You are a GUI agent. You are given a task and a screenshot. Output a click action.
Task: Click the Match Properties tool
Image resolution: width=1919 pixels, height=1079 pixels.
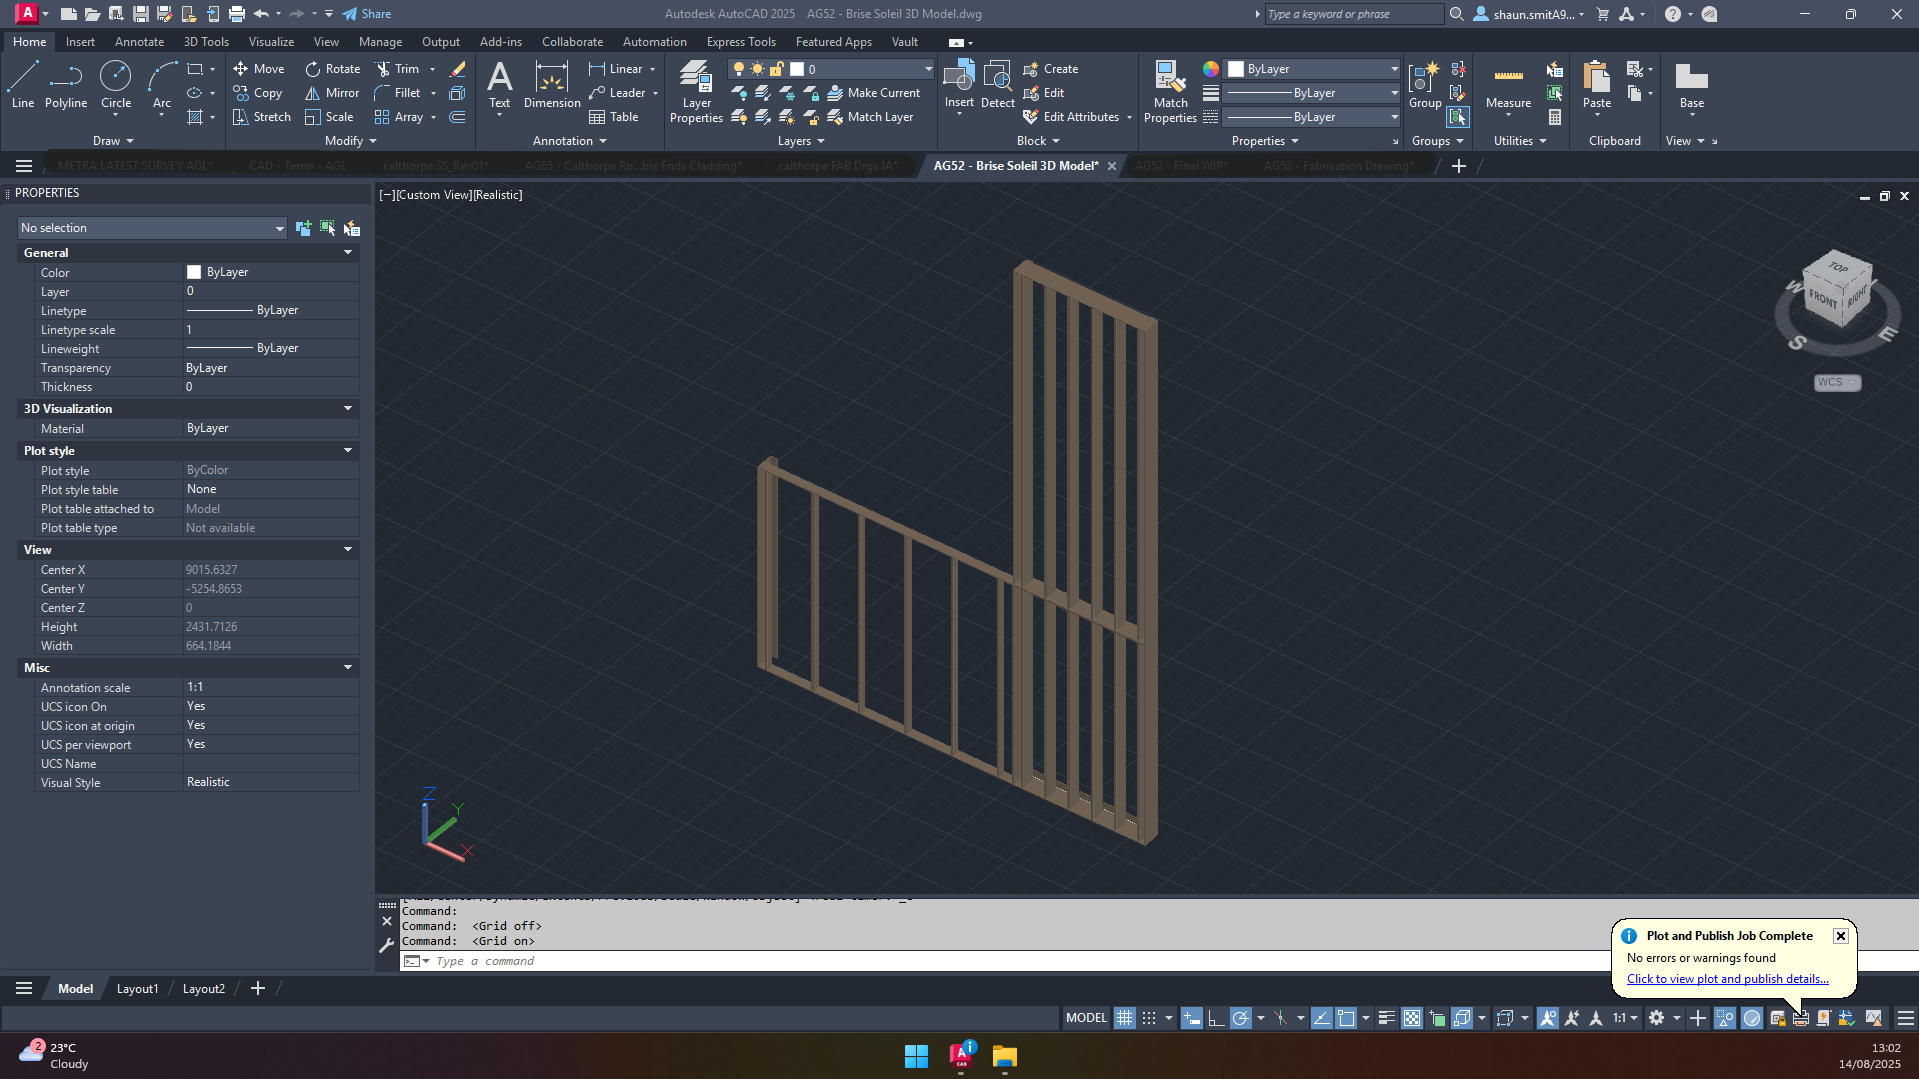point(1170,91)
